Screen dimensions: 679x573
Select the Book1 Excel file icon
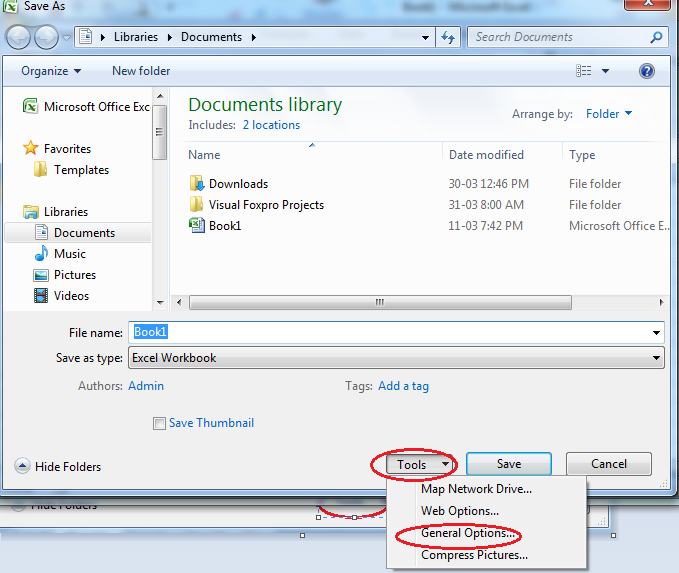click(x=197, y=226)
